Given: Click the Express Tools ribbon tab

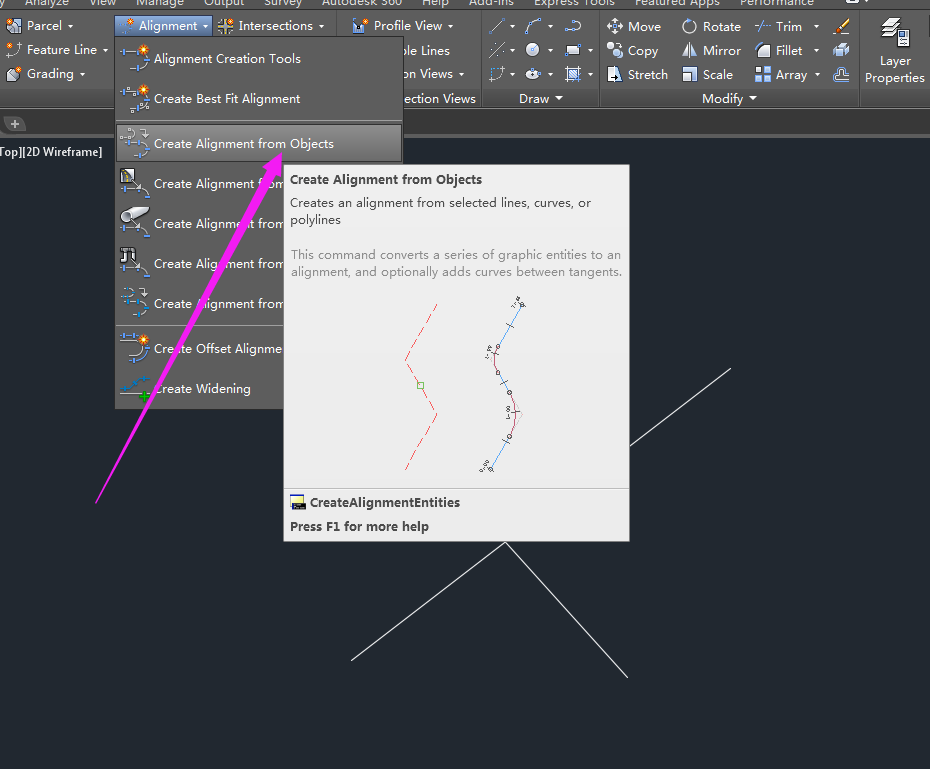Looking at the screenshot, I should click(574, 3).
